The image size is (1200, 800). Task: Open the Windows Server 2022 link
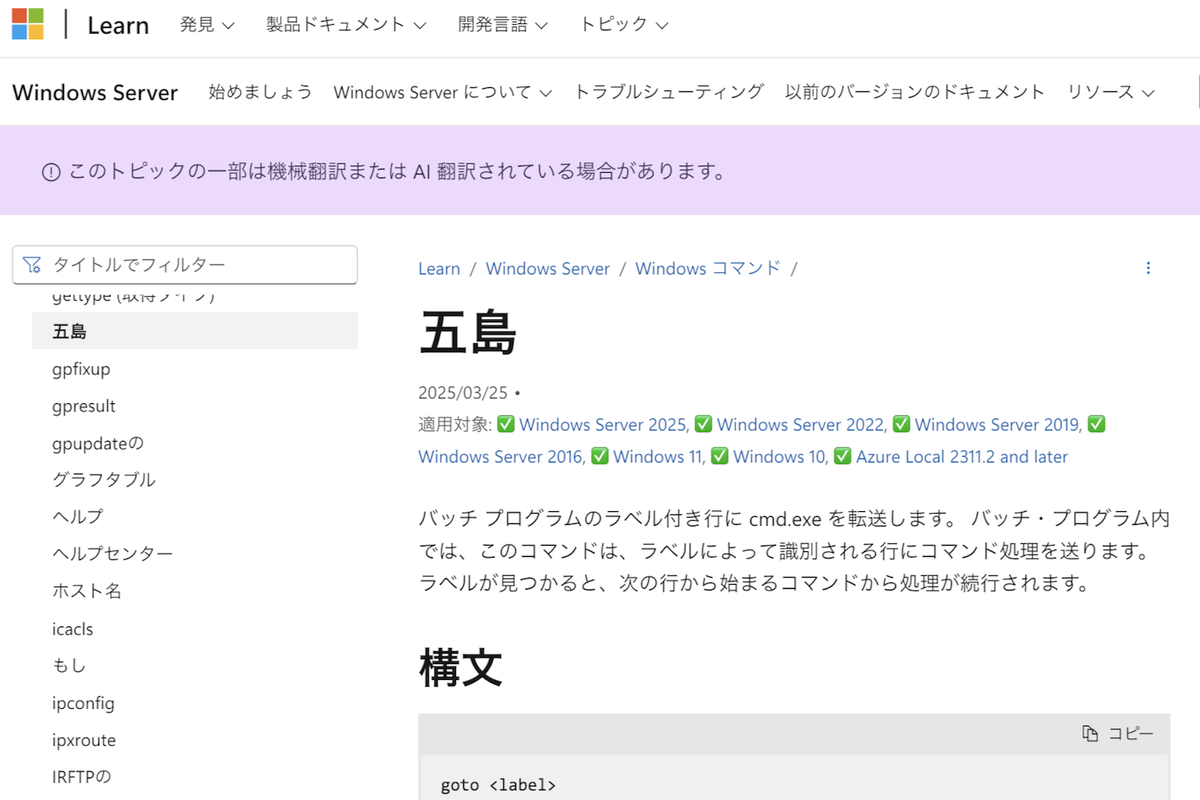[797, 423]
